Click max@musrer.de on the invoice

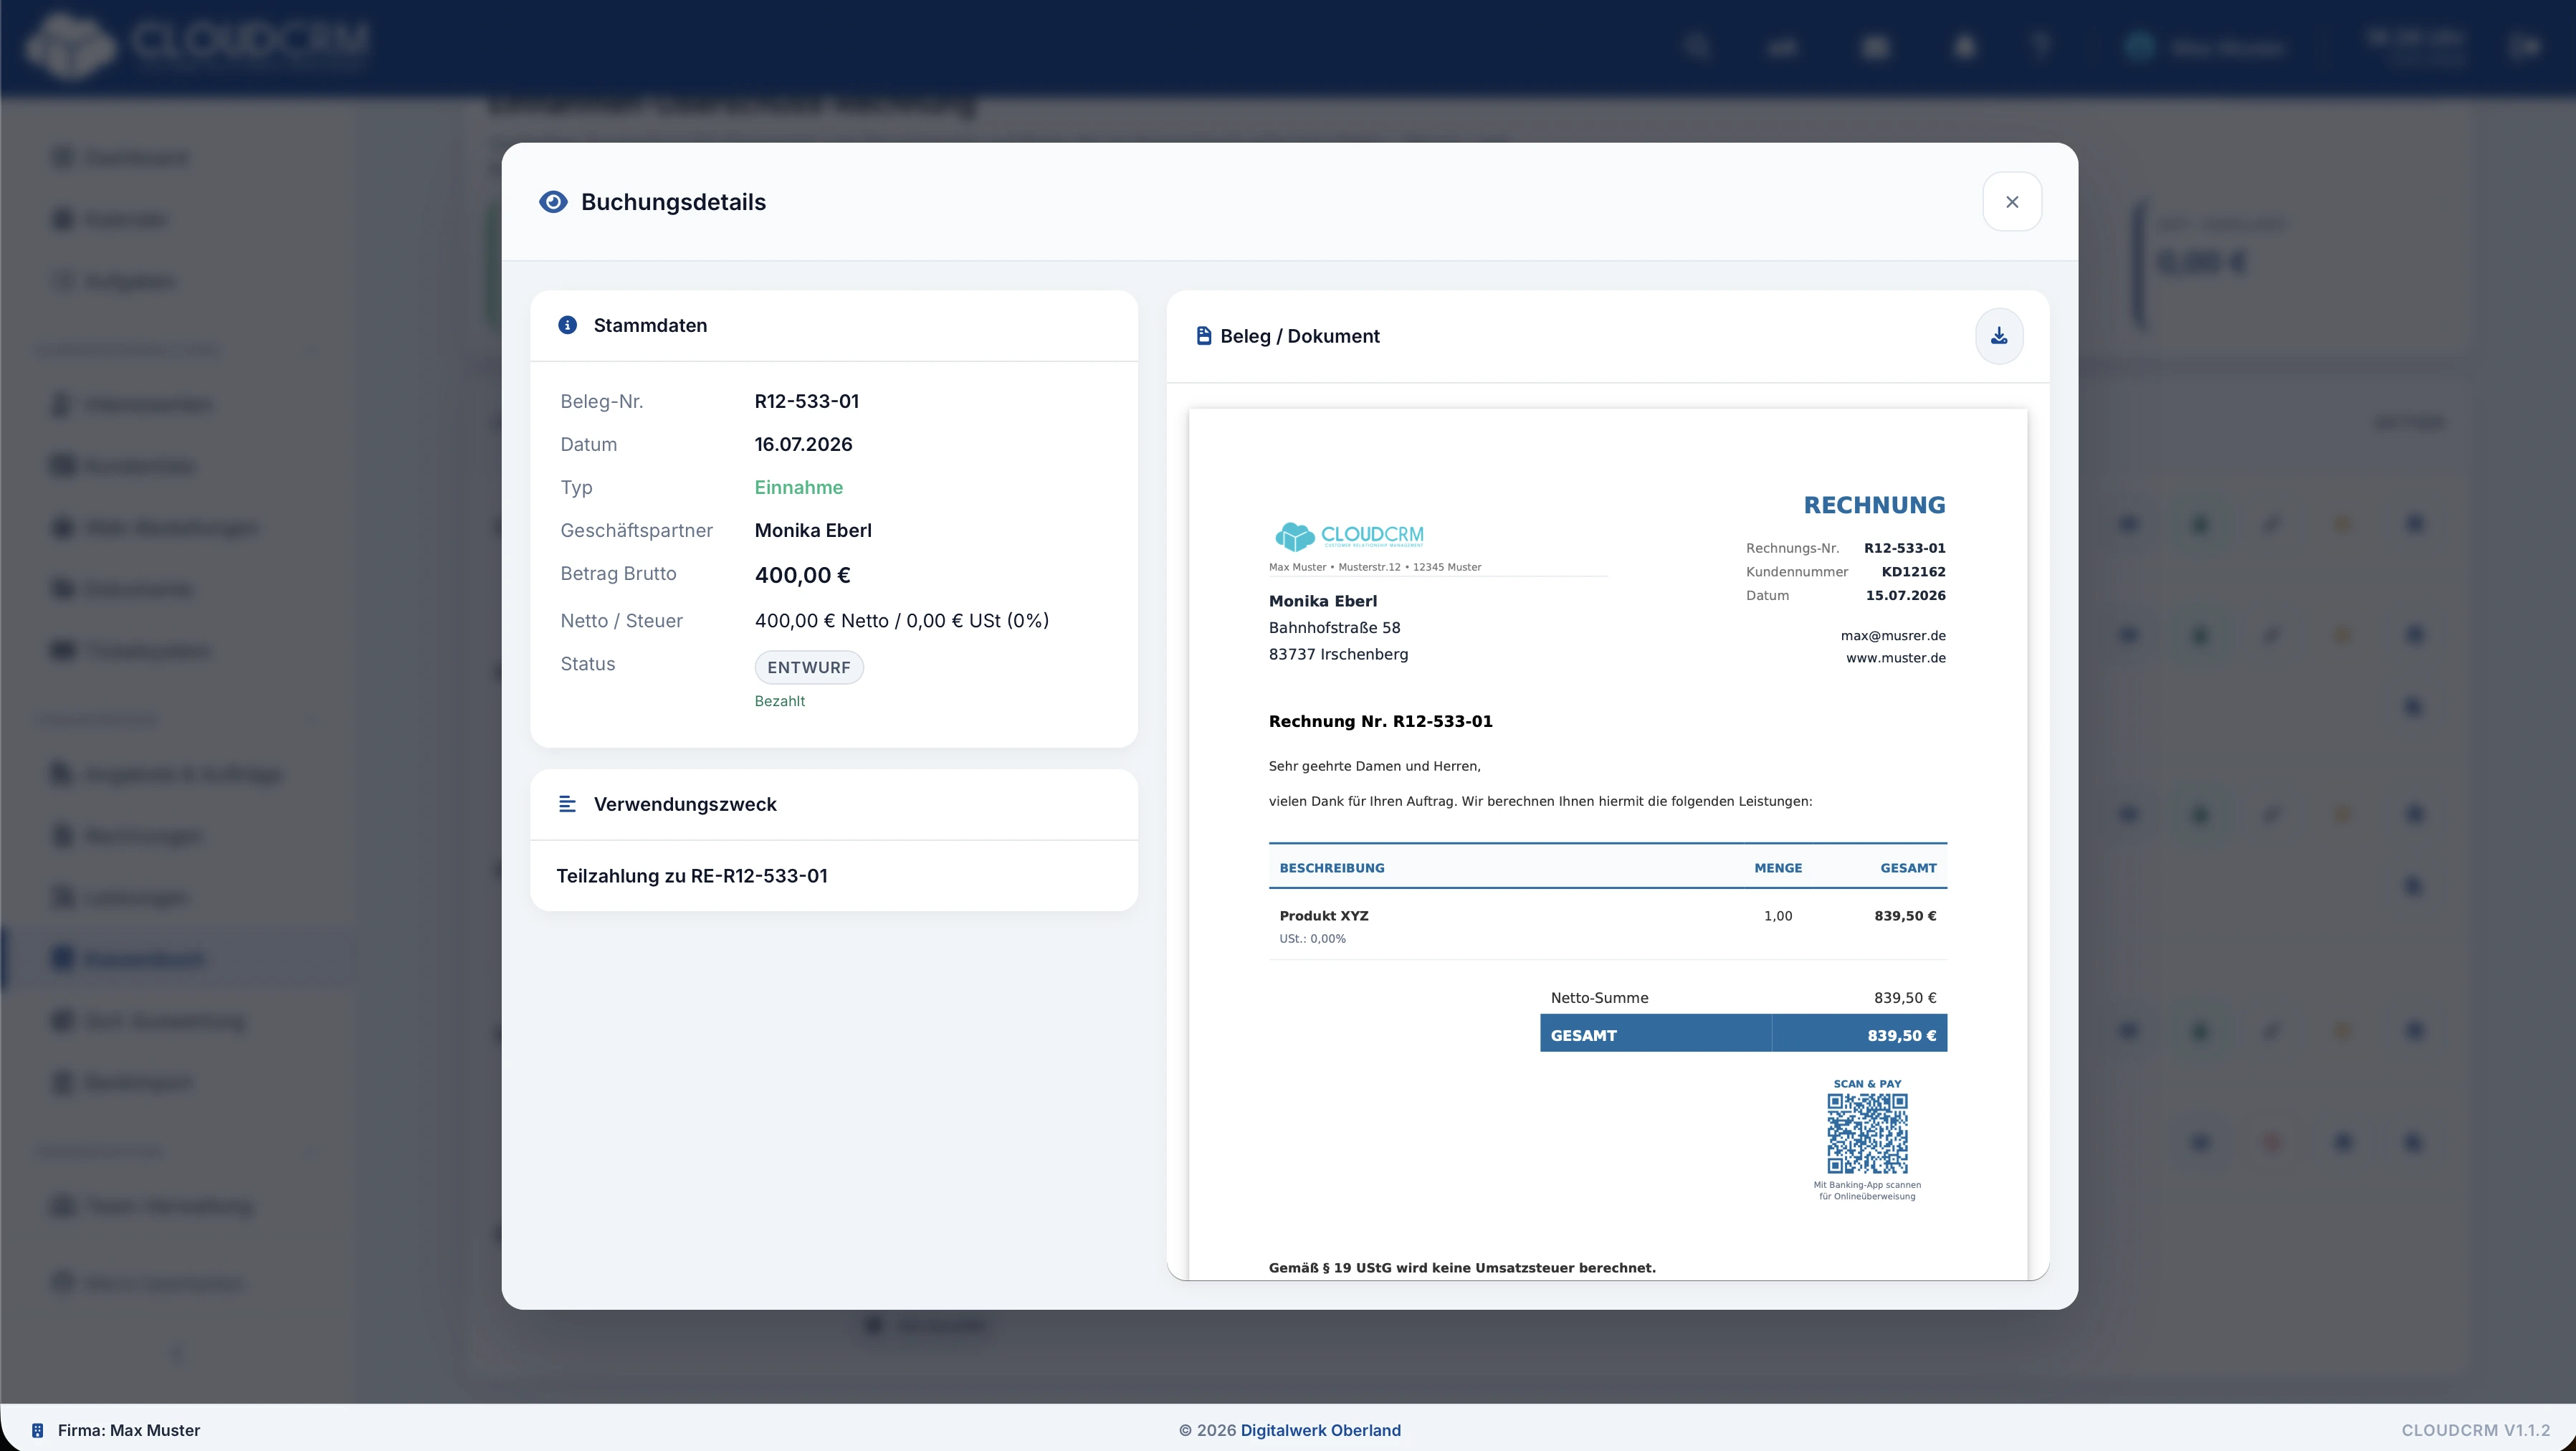click(1892, 635)
